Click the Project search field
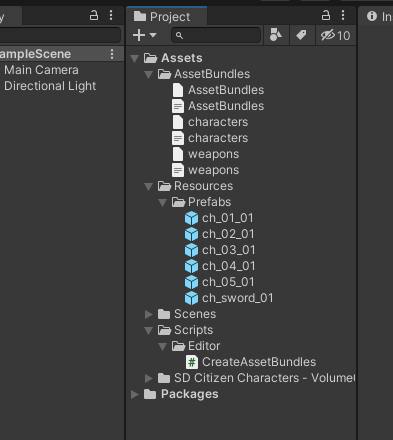Viewport: 393px width, 440px height. click(x=216, y=35)
